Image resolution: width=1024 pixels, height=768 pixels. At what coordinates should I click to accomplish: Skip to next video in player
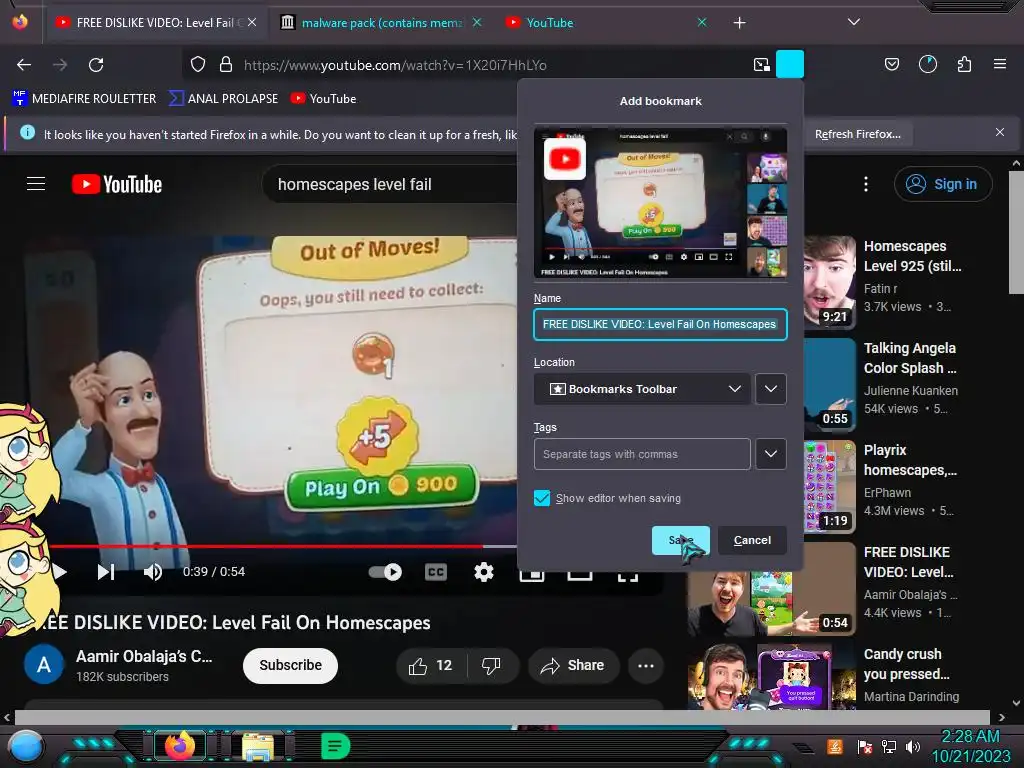[x=106, y=572]
